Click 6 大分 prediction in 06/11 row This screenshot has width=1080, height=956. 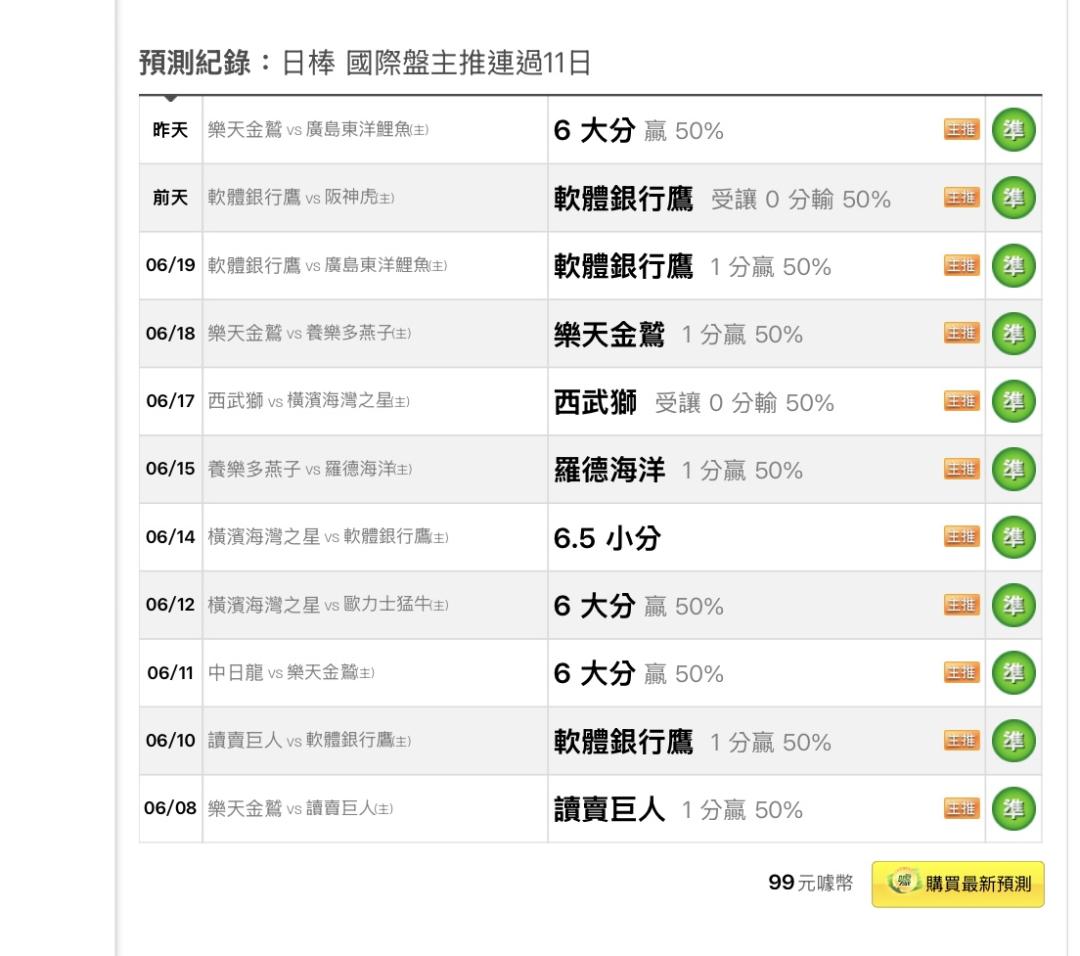638,674
